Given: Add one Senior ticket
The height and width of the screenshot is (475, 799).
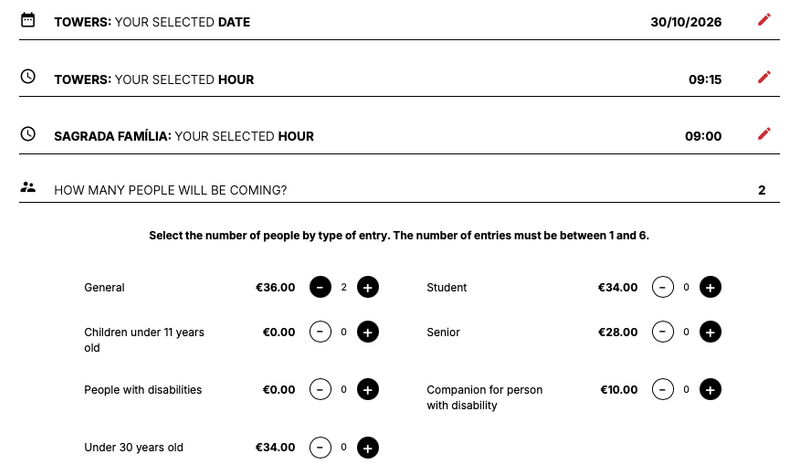Looking at the screenshot, I should (710, 332).
